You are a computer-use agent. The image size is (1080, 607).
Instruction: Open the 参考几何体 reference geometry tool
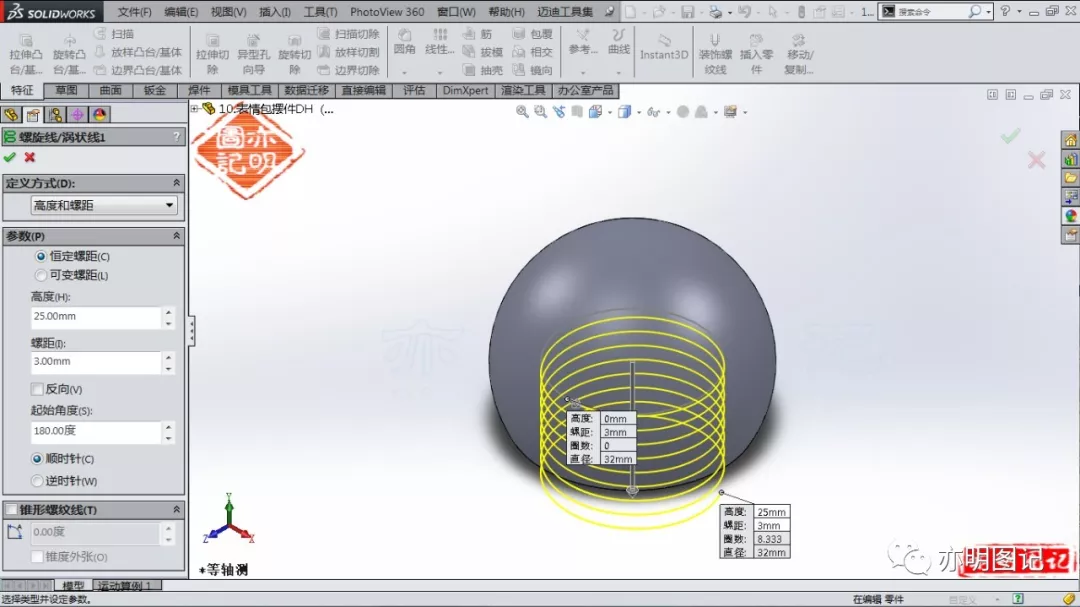click(x=583, y=42)
